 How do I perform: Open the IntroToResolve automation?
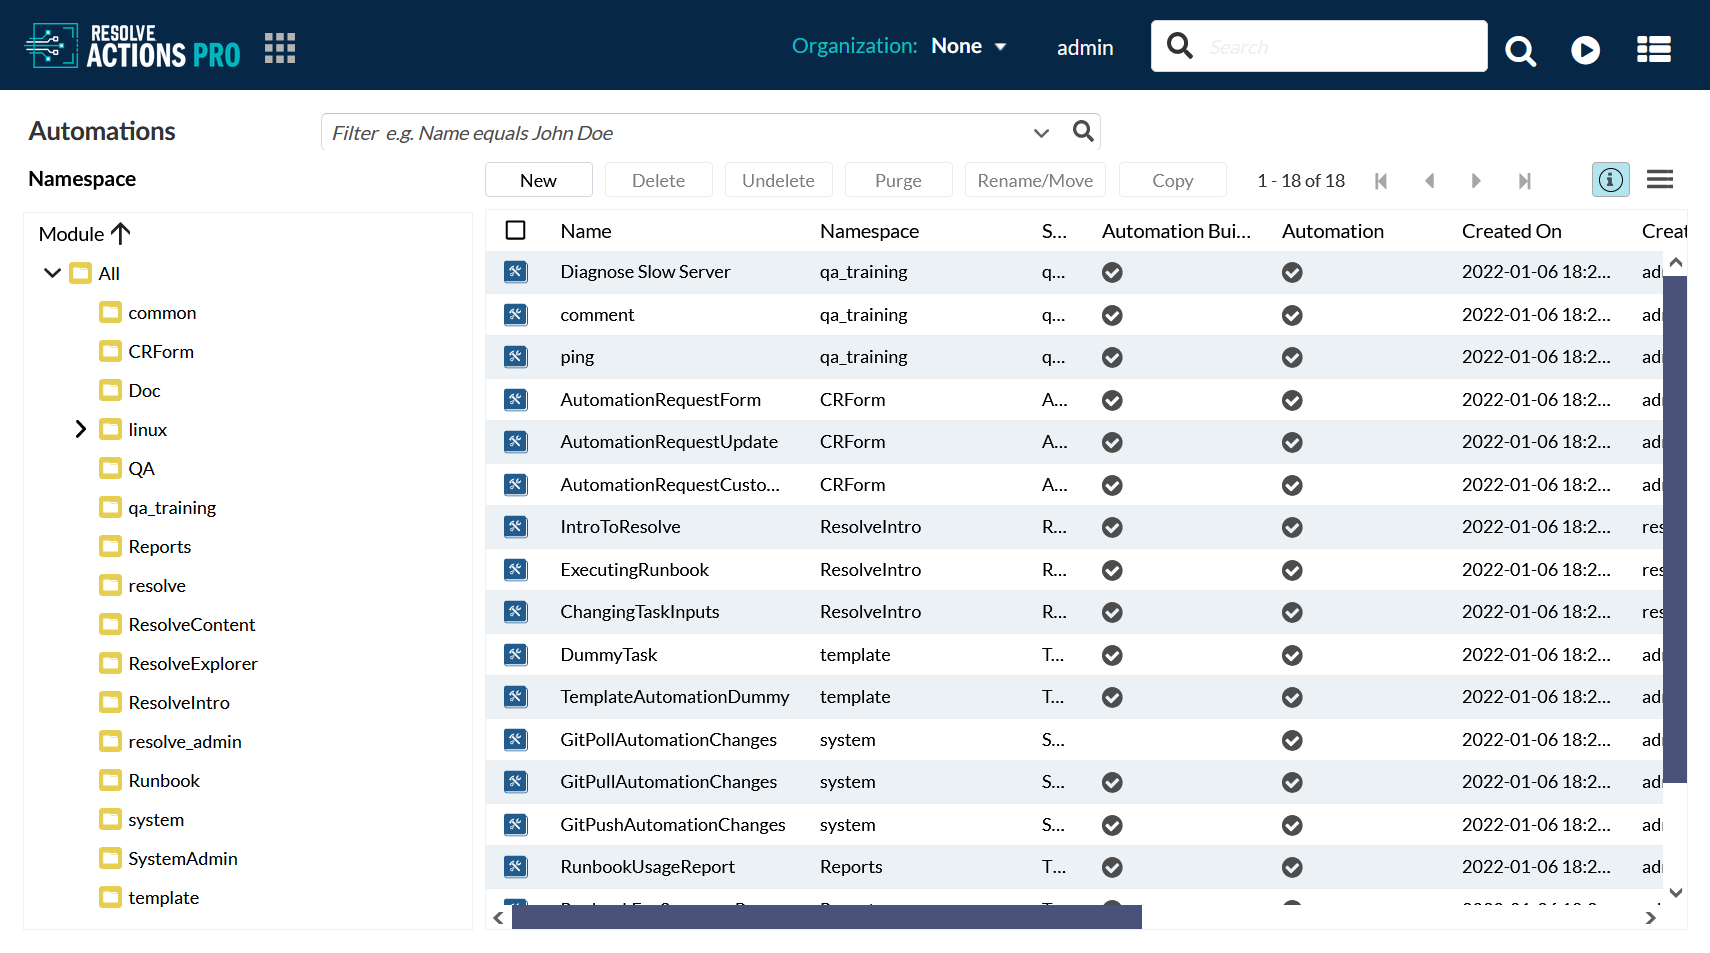point(620,527)
